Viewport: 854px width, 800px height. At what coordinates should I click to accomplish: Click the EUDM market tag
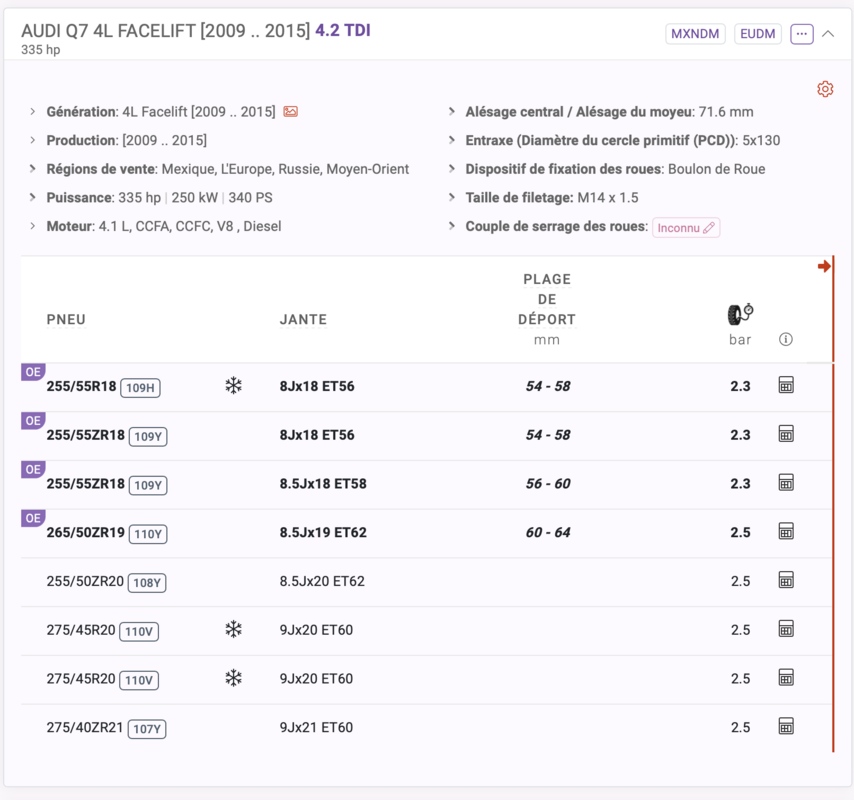click(x=758, y=34)
